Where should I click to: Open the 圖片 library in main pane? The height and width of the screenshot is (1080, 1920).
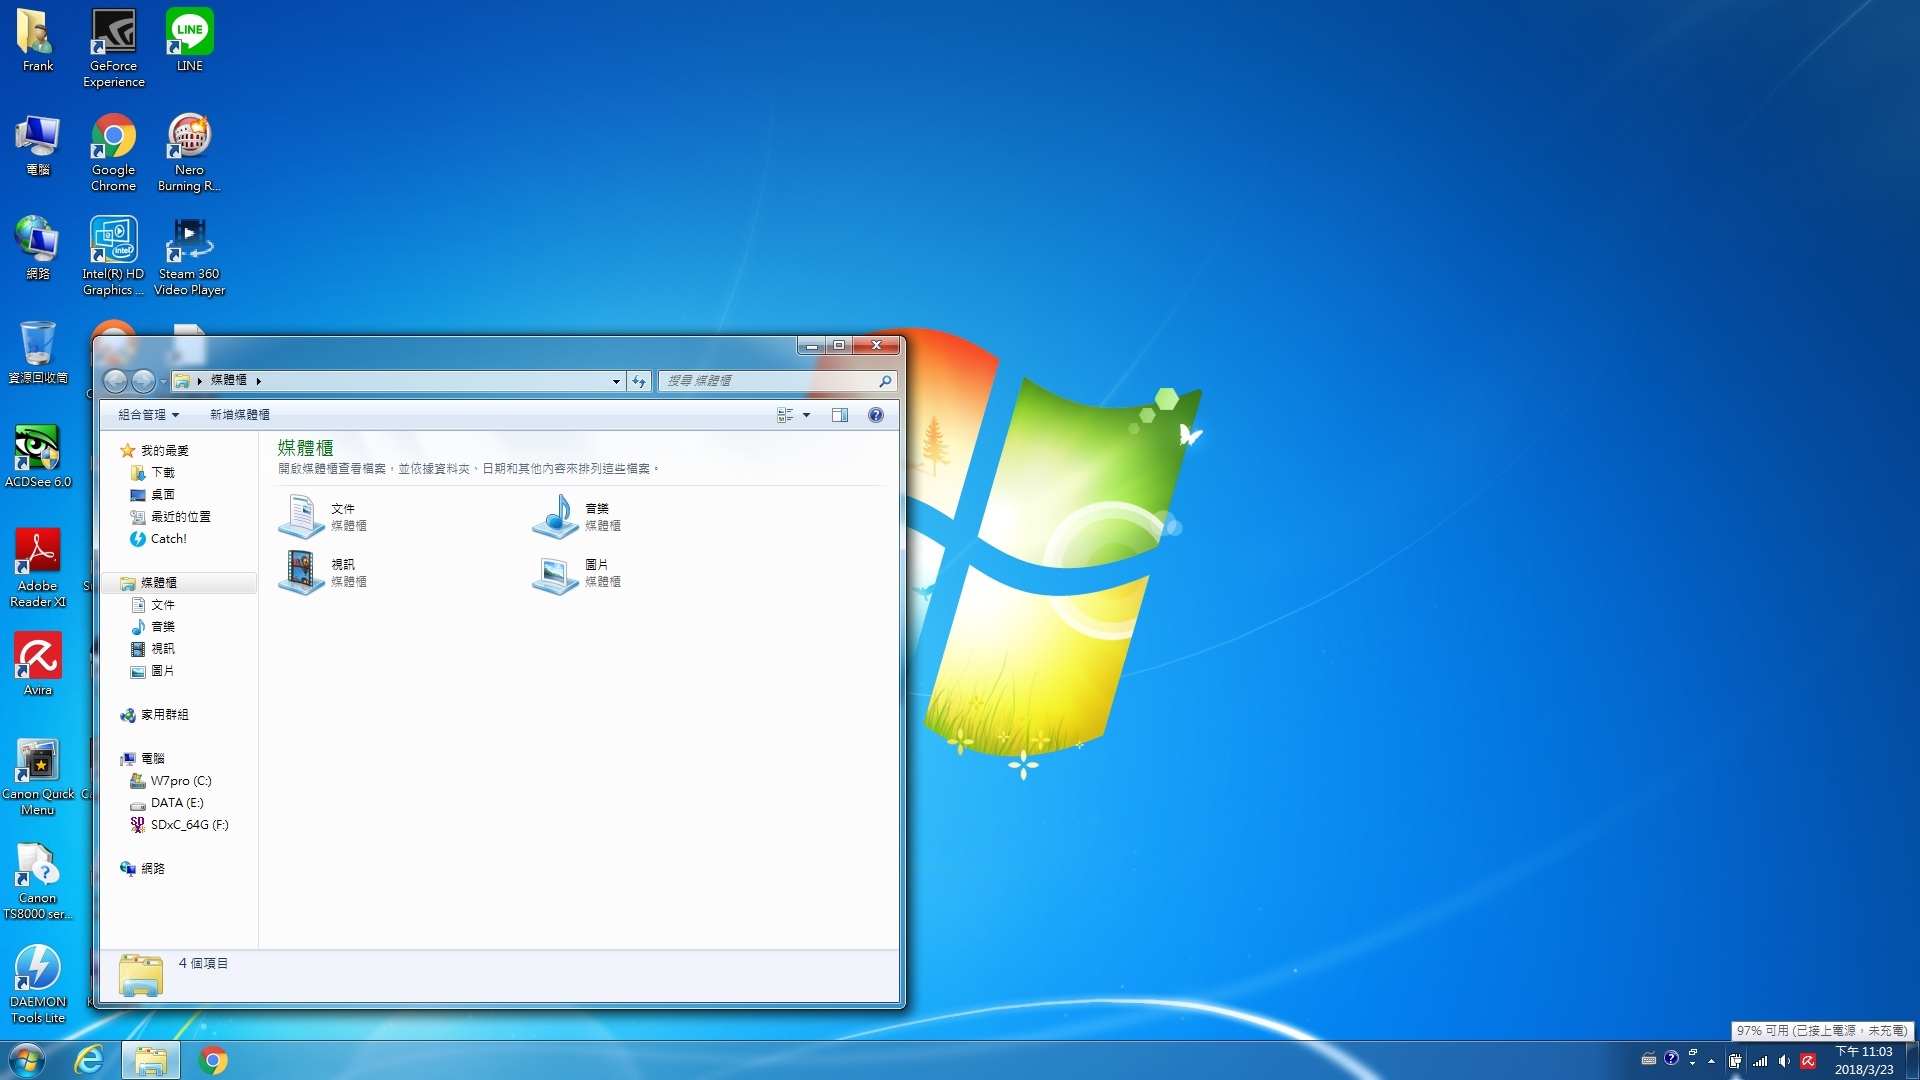577,572
